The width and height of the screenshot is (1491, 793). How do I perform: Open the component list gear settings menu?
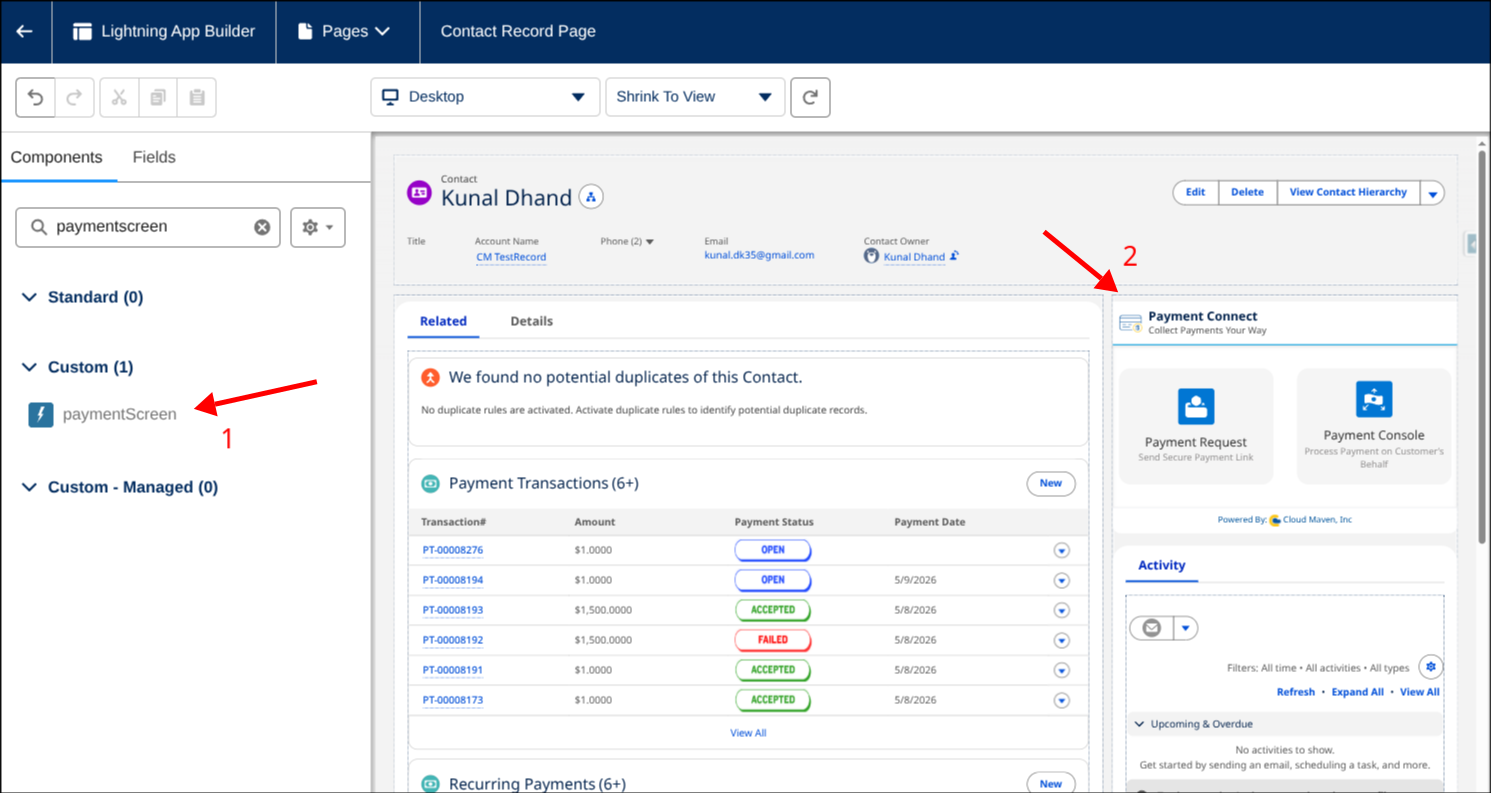click(x=318, y=227)
